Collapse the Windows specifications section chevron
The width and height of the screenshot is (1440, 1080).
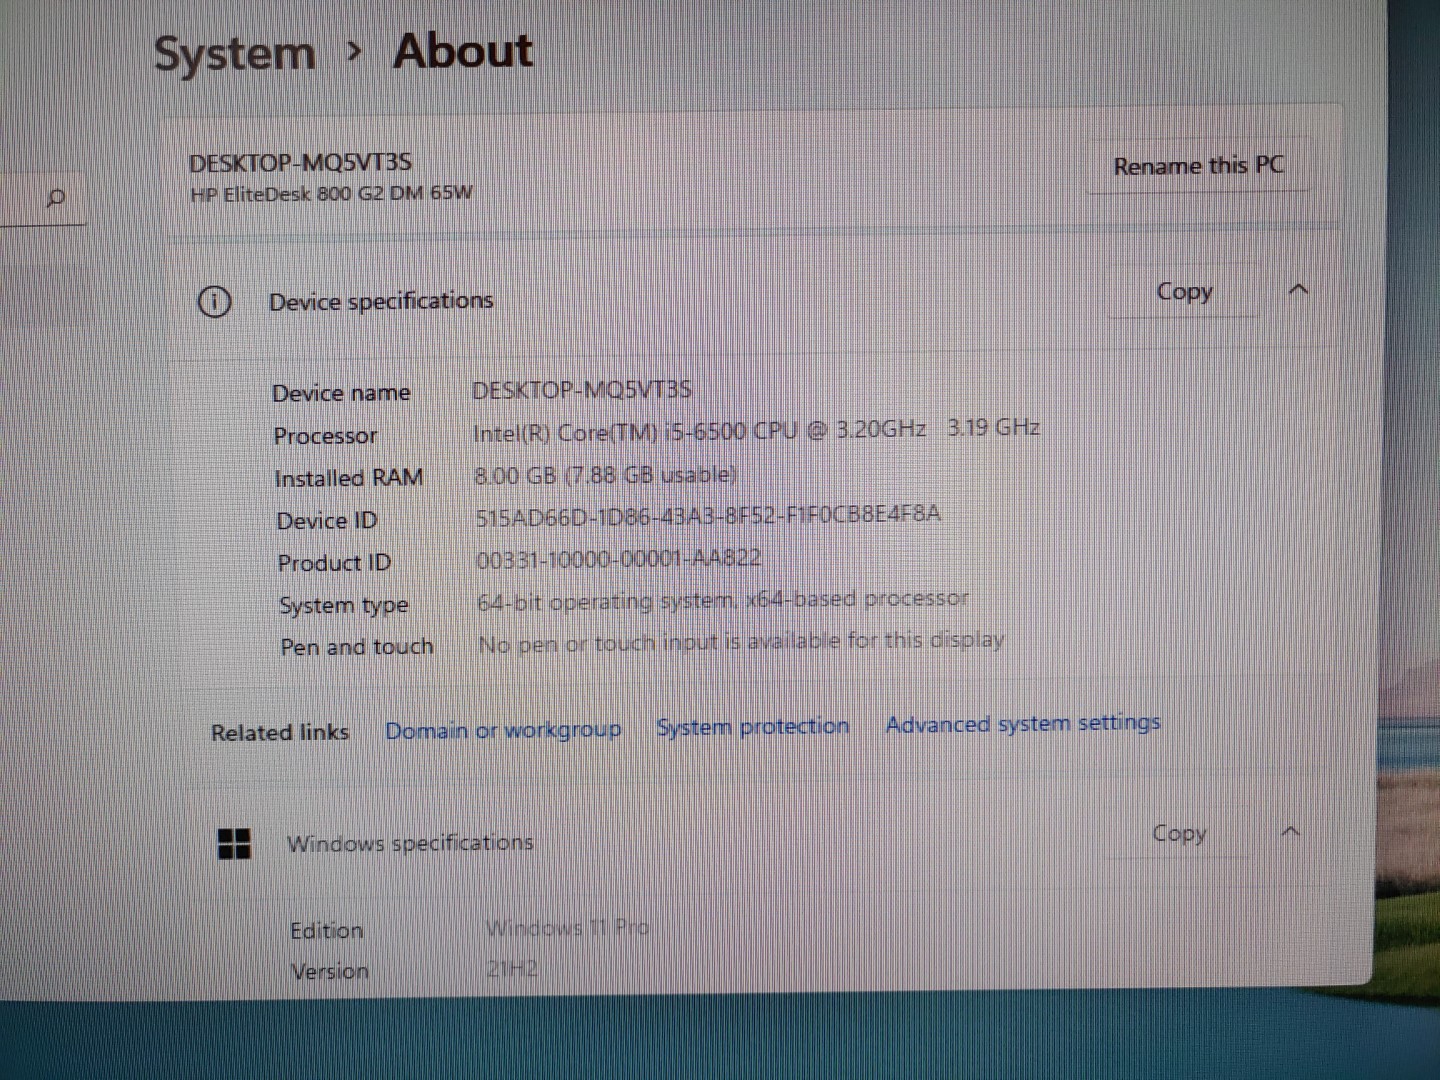click(1290, 832)
